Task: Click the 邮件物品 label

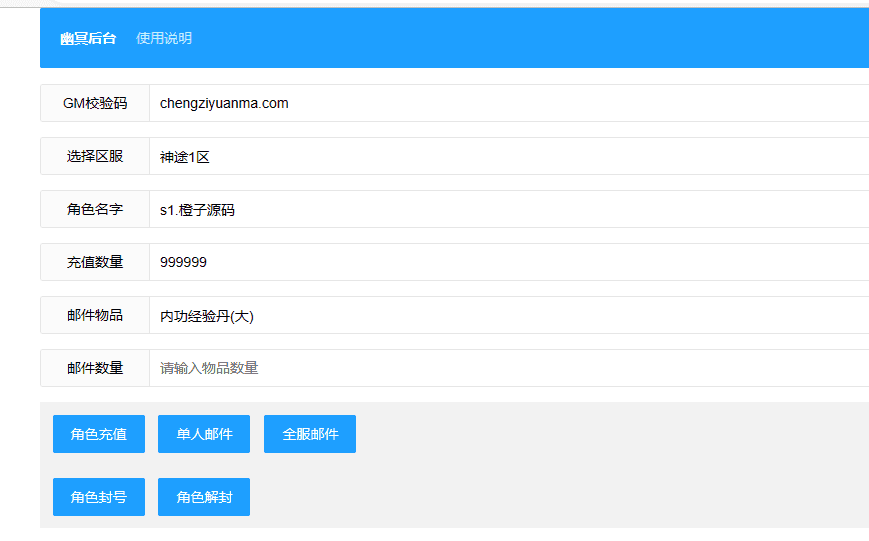Action: point(95,315)
